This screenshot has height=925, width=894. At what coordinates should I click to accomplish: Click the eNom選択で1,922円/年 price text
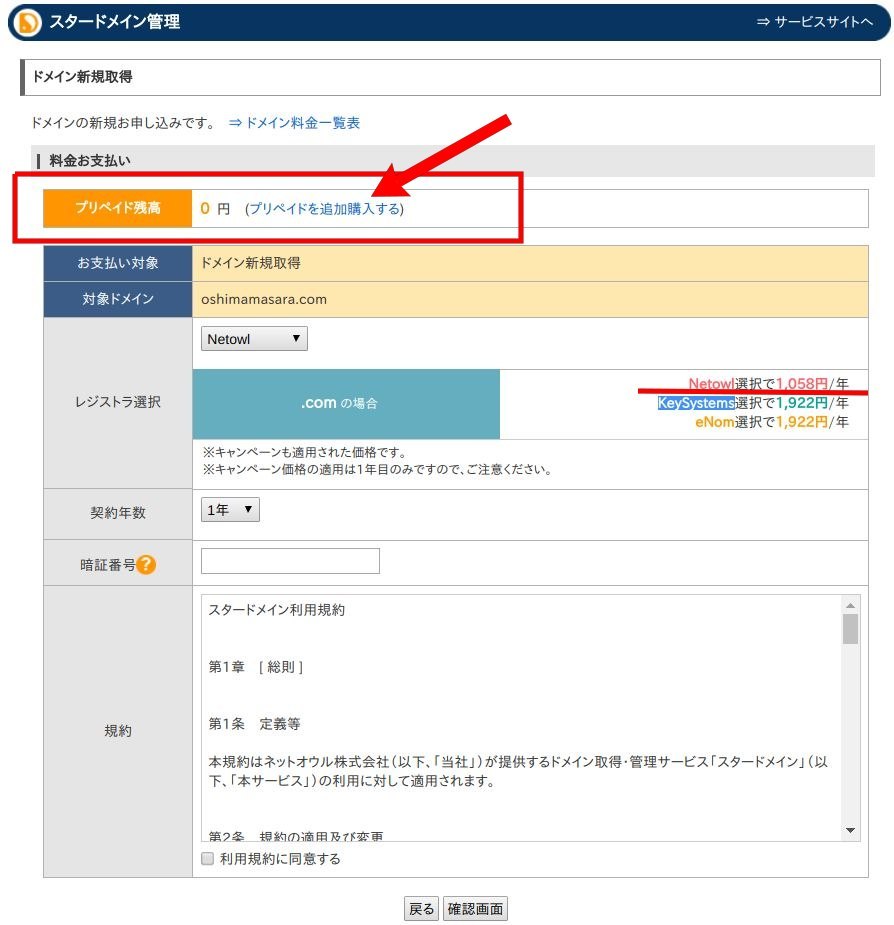[772, 422]
